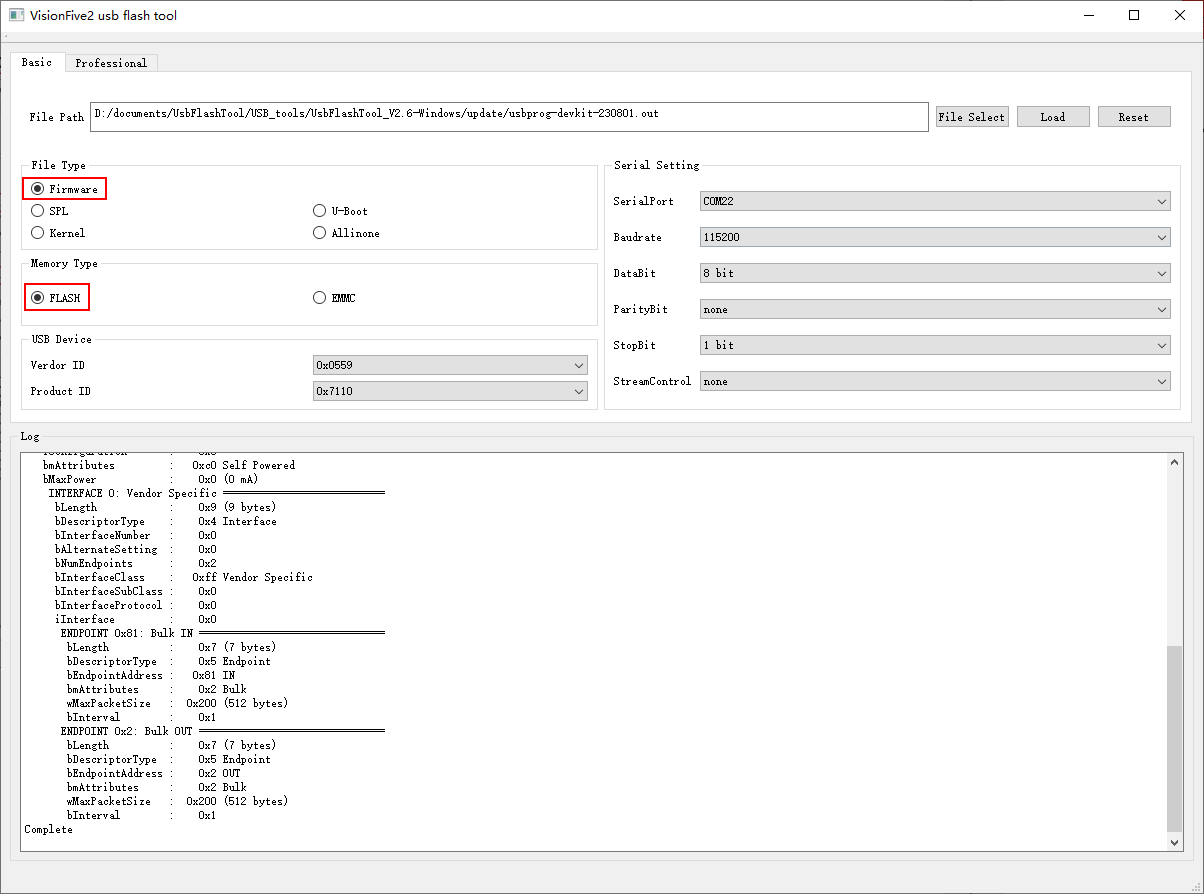This screenshot has width=1204, height=894.
Task: Click the log scrollbar down arrow
Action: pos(1175,843)
